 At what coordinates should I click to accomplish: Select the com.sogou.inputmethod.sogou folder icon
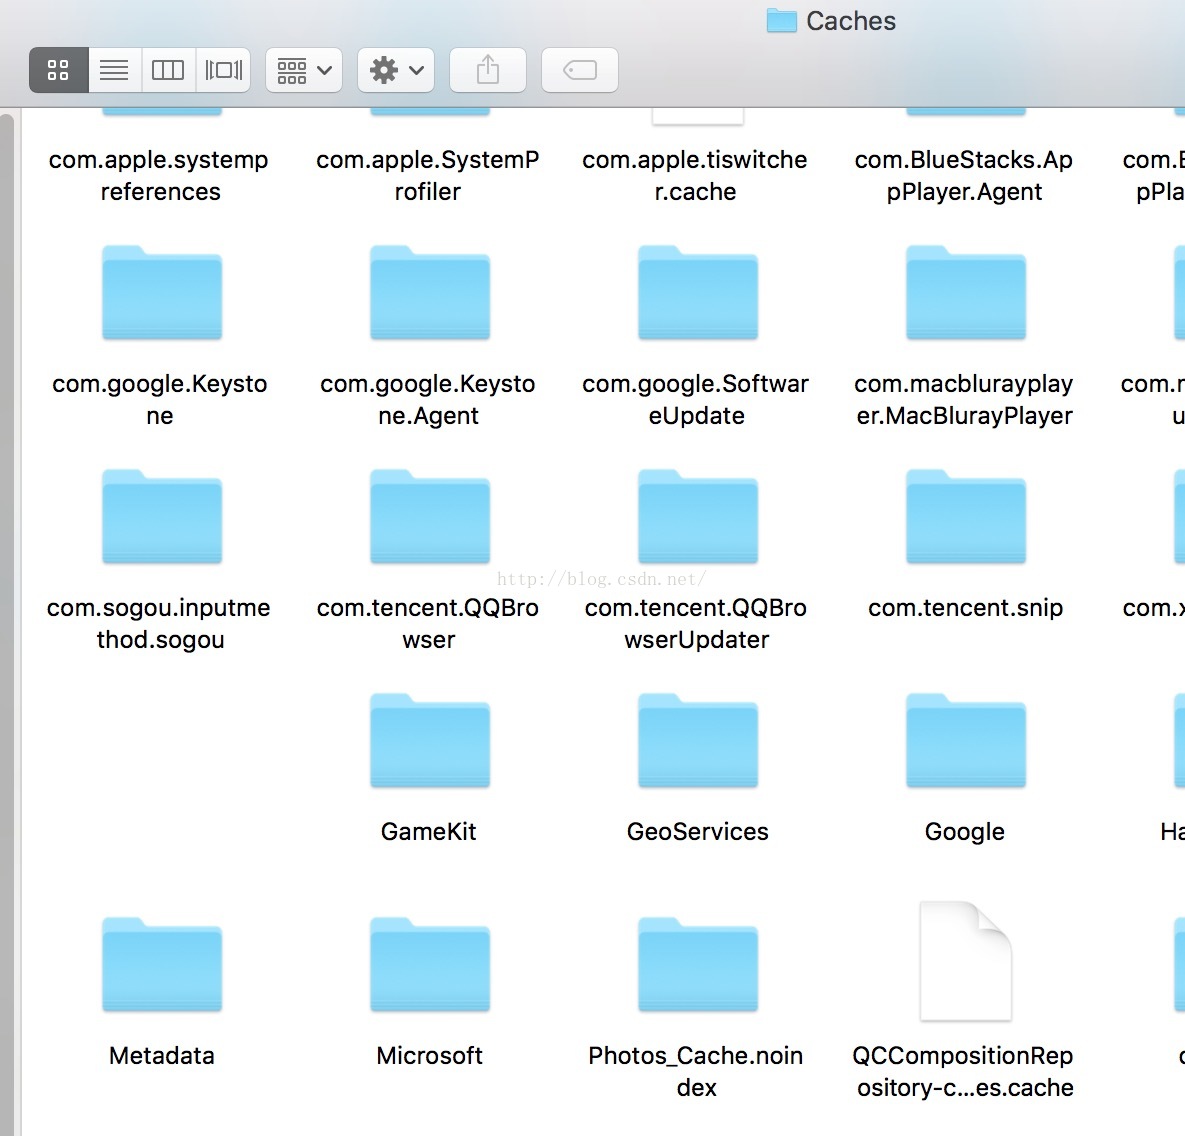[162, 516]
